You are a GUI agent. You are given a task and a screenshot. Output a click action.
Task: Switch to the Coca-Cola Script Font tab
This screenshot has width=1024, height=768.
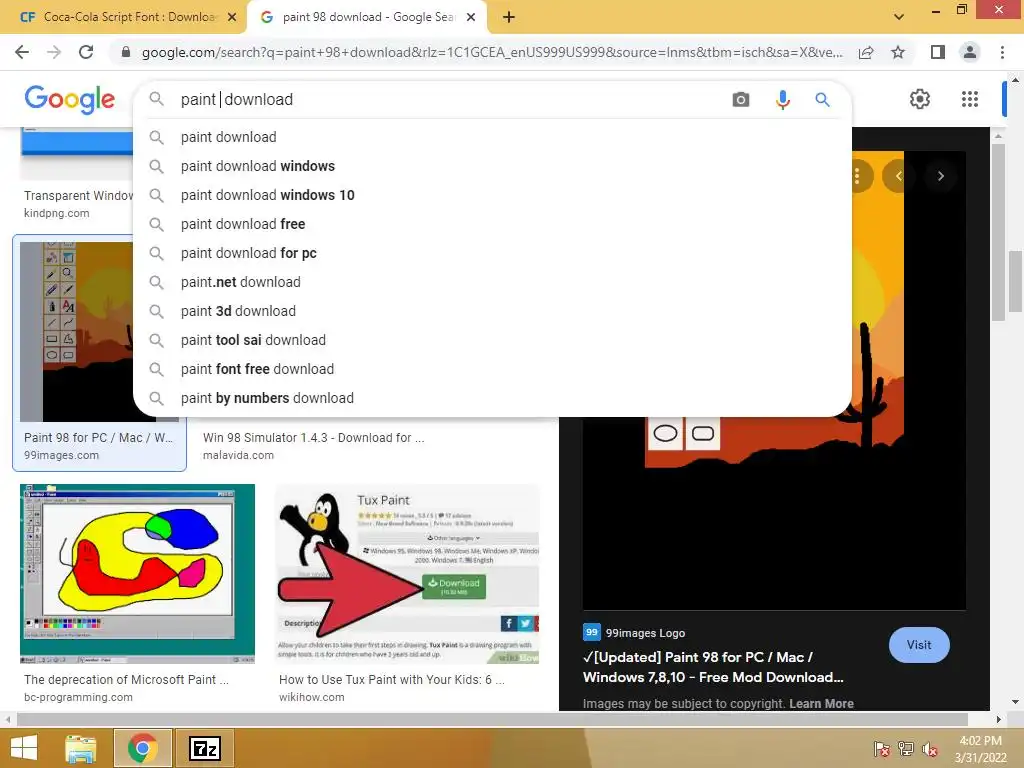click(123, 17)
